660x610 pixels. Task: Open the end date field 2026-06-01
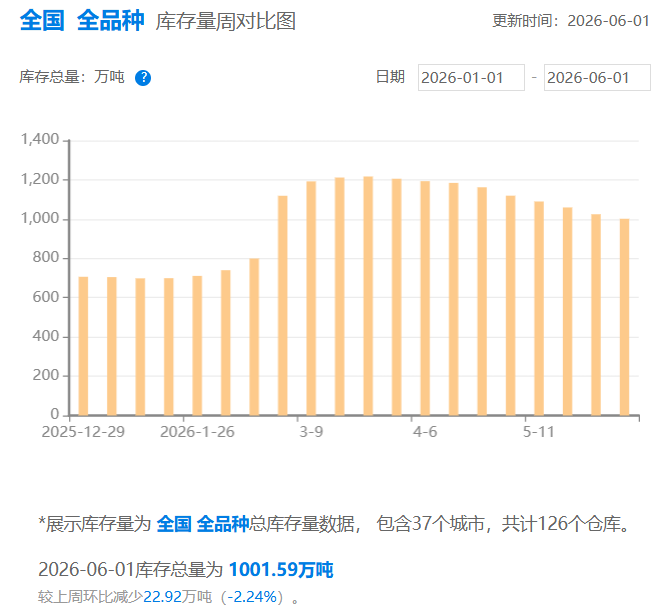(x=597, y=77)
